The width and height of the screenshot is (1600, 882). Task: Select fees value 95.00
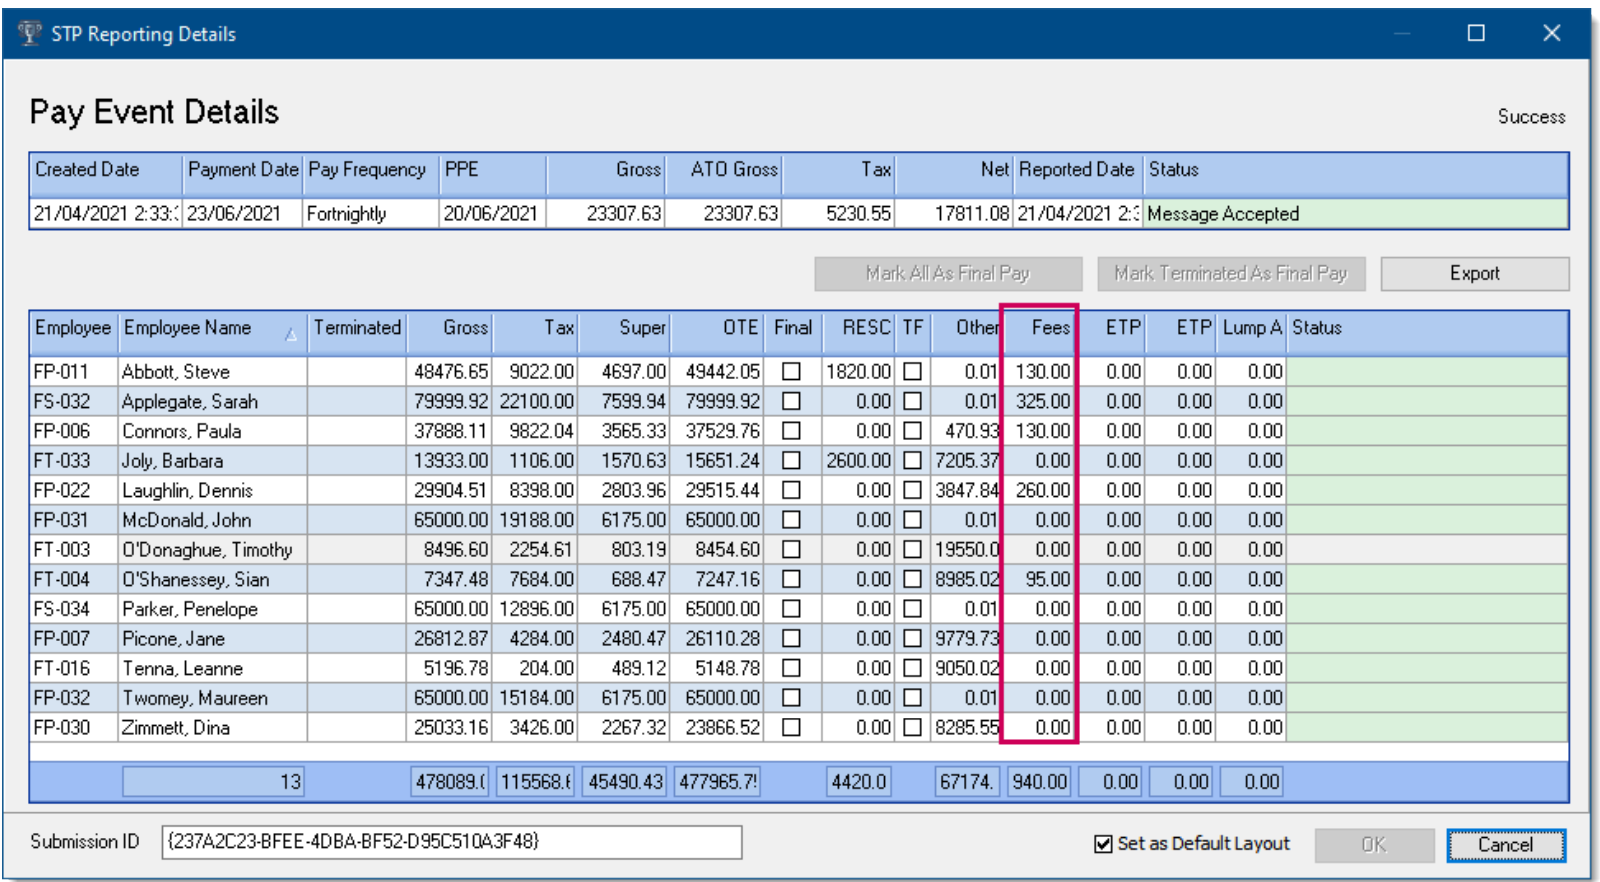click(1039, 579)
